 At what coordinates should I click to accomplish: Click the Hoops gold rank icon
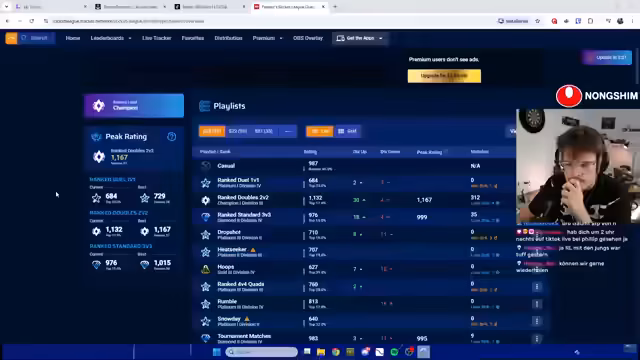(206, 269)
